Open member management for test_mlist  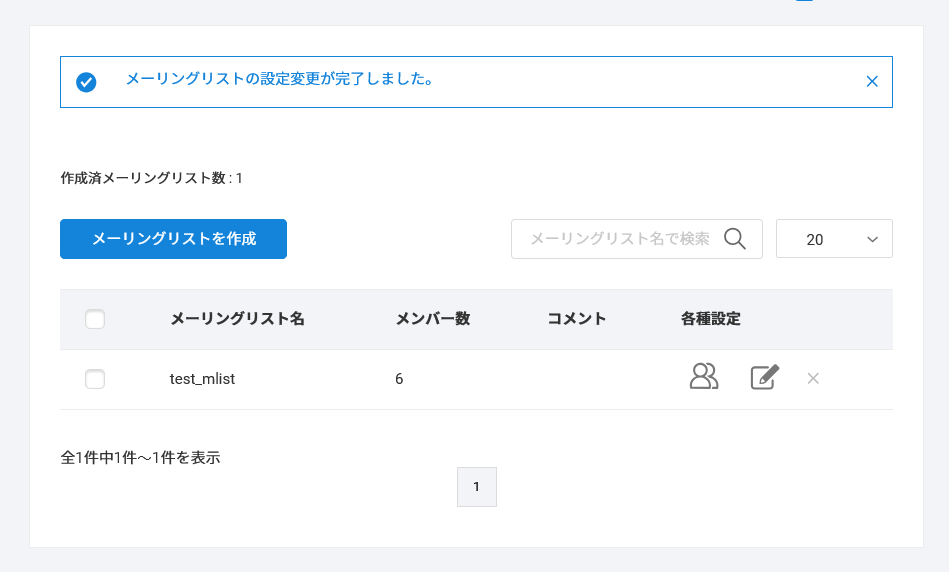point(704,377)
